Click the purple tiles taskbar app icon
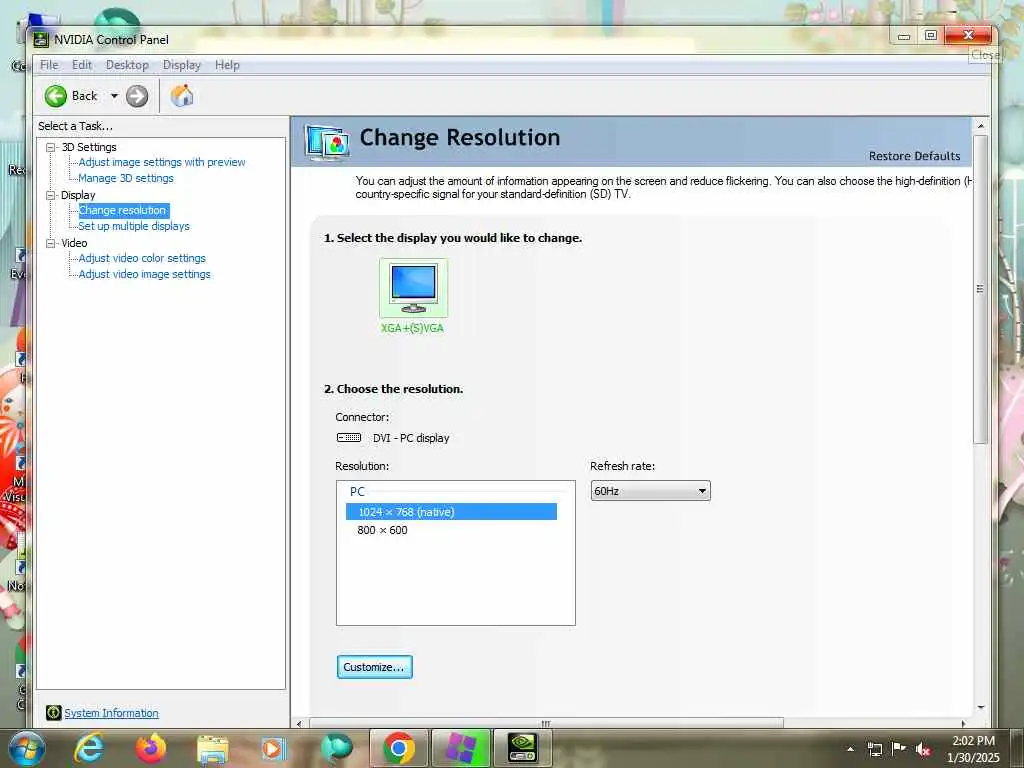This screenshot has width=1024, height=768. [x=460, y=748]
